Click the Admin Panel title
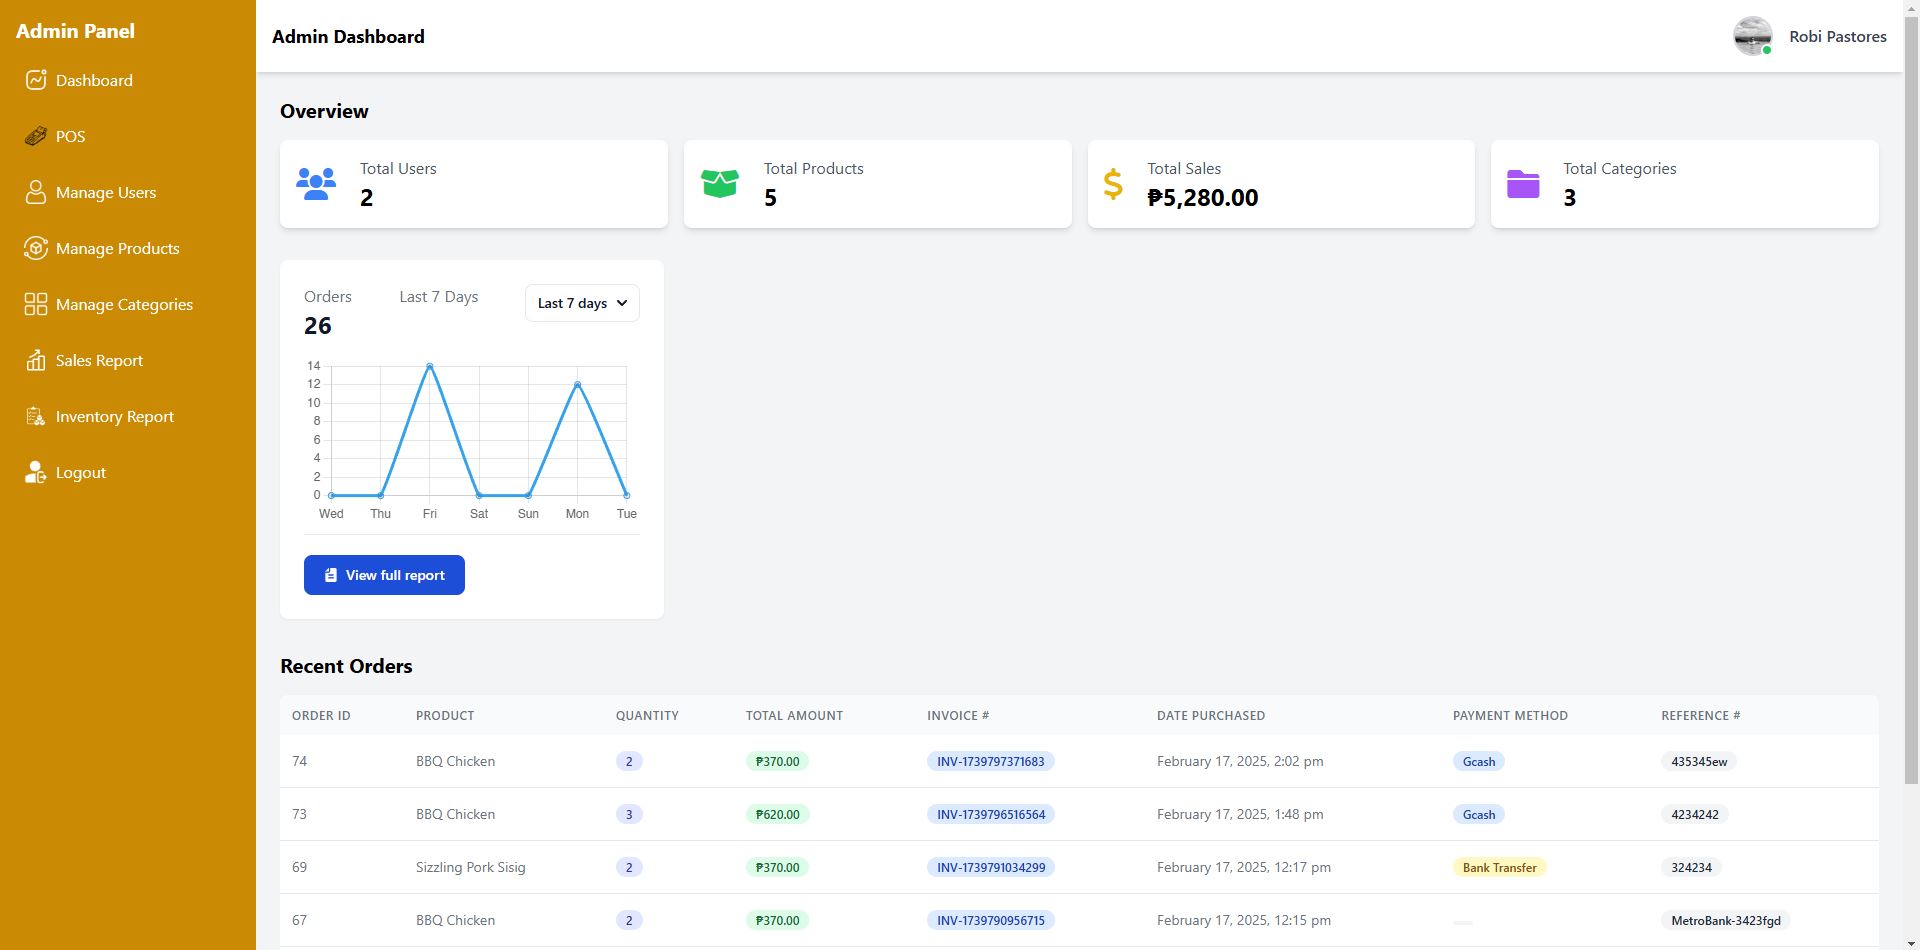This screenshot has width=1920, height=950. click(x=75, y=31)
